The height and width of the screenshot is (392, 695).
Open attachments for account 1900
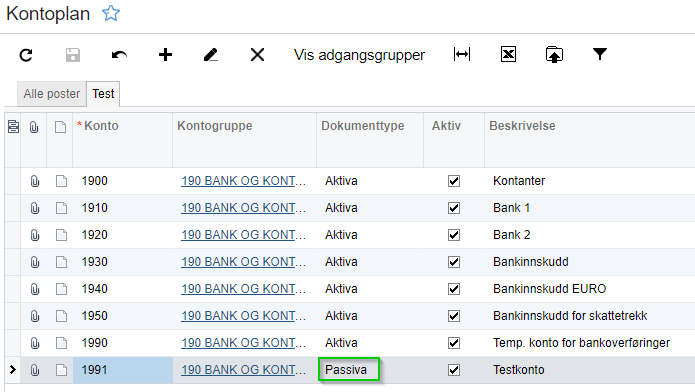point(35,181)
